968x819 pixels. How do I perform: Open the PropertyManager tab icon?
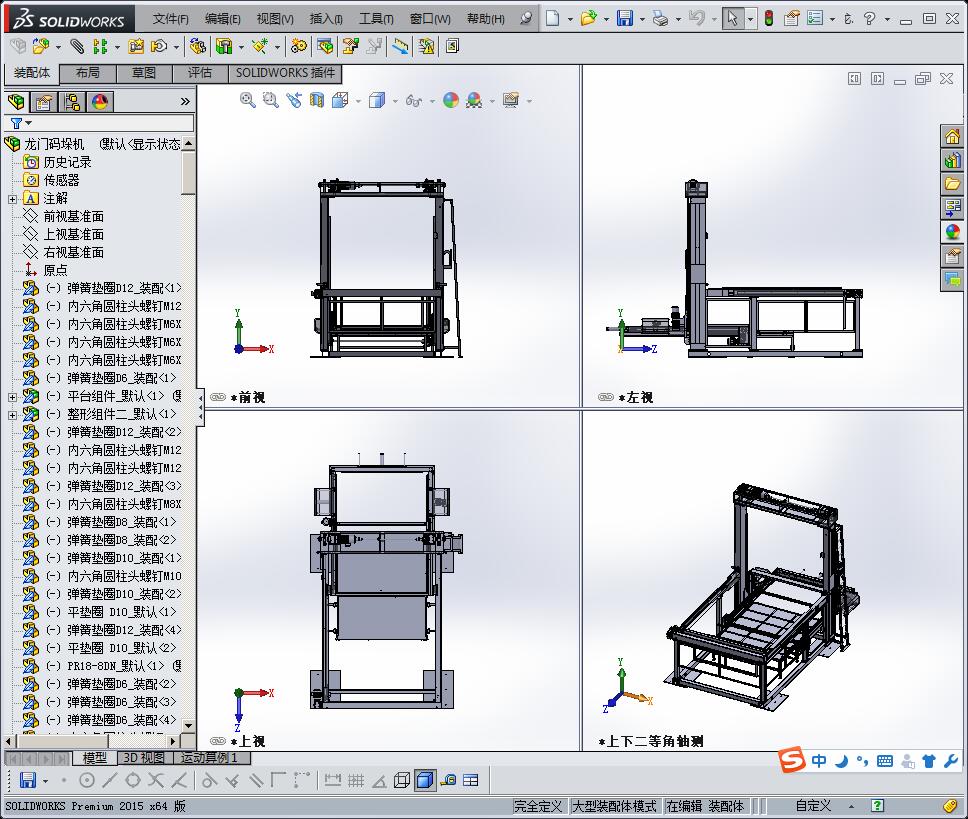[x=44, y=101]
